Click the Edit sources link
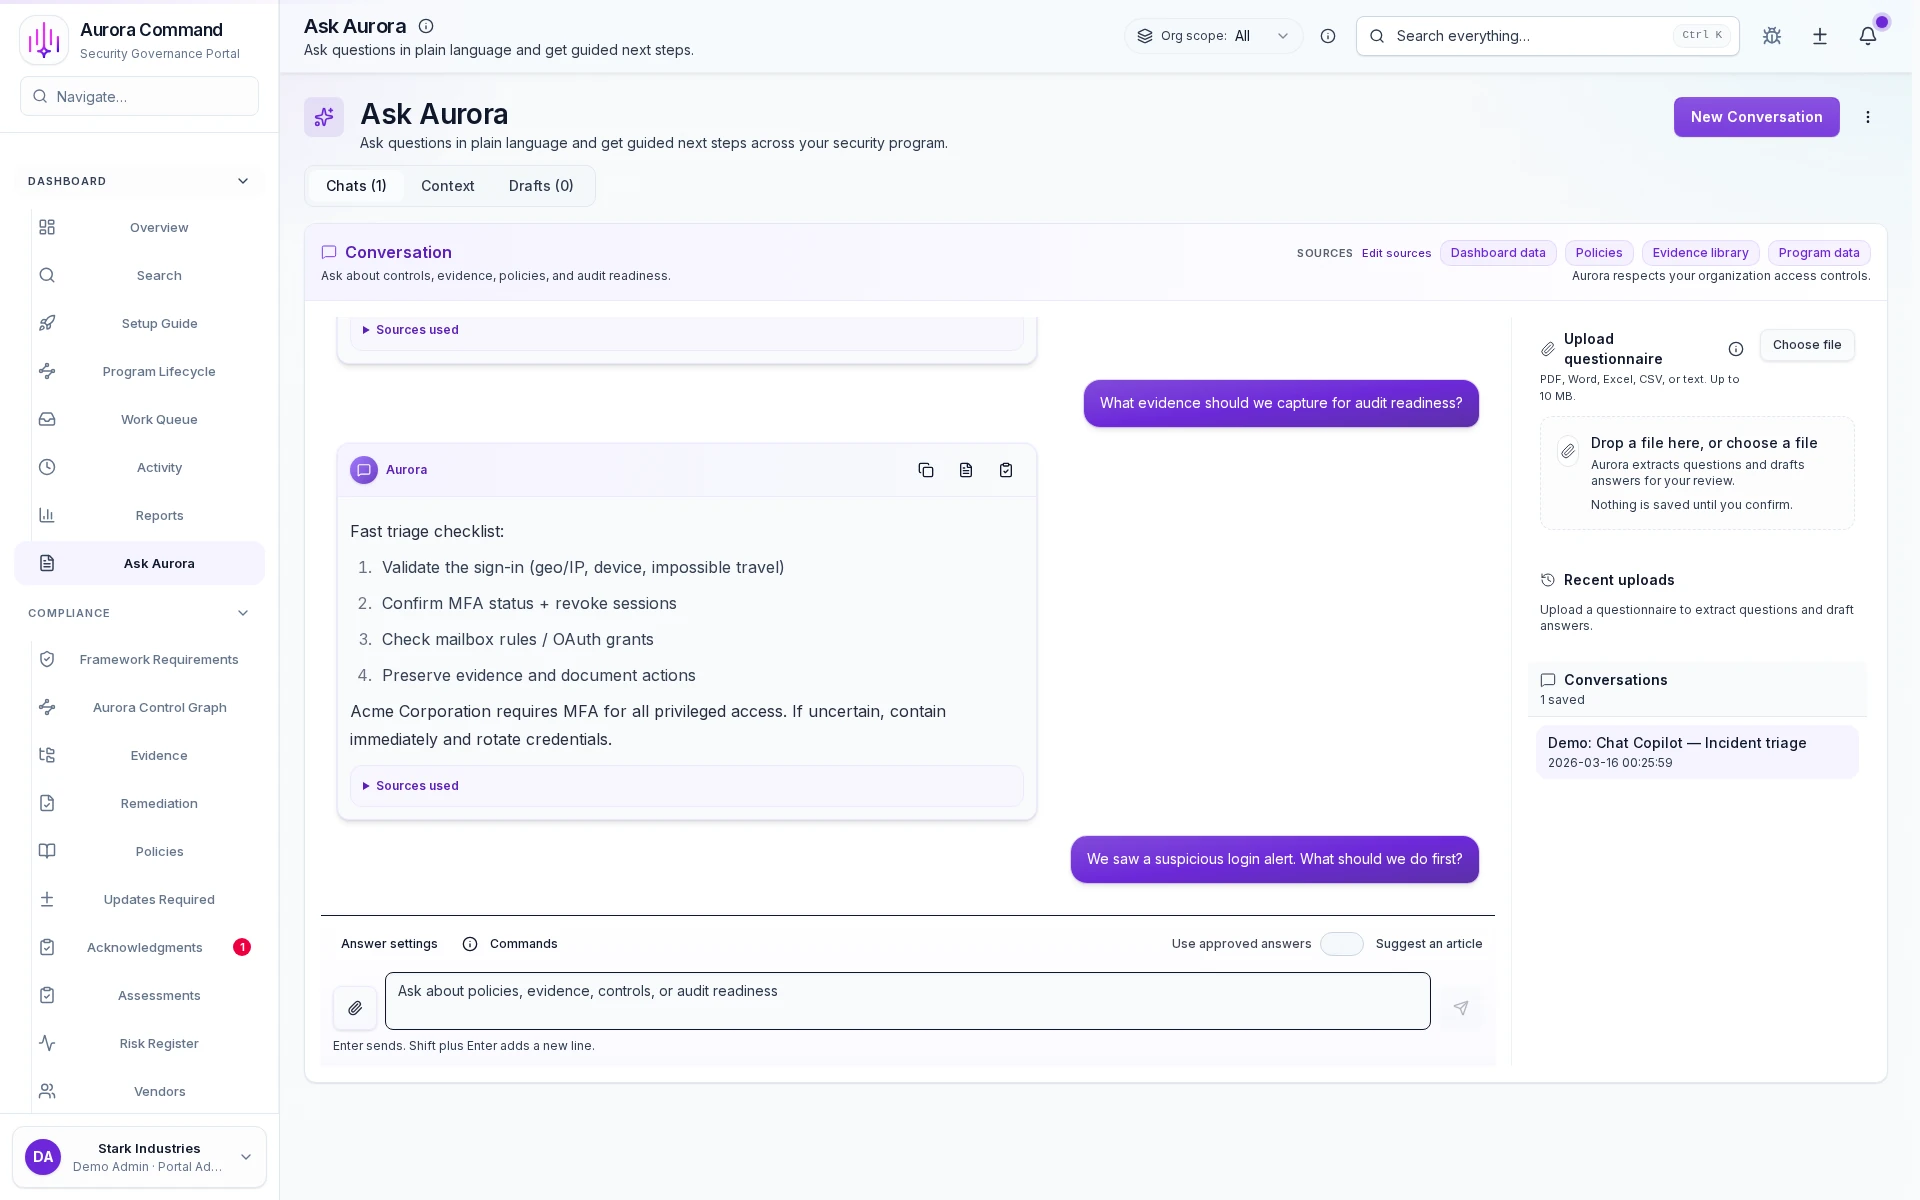1920x1200 pixels. [x=1395, y=253]
